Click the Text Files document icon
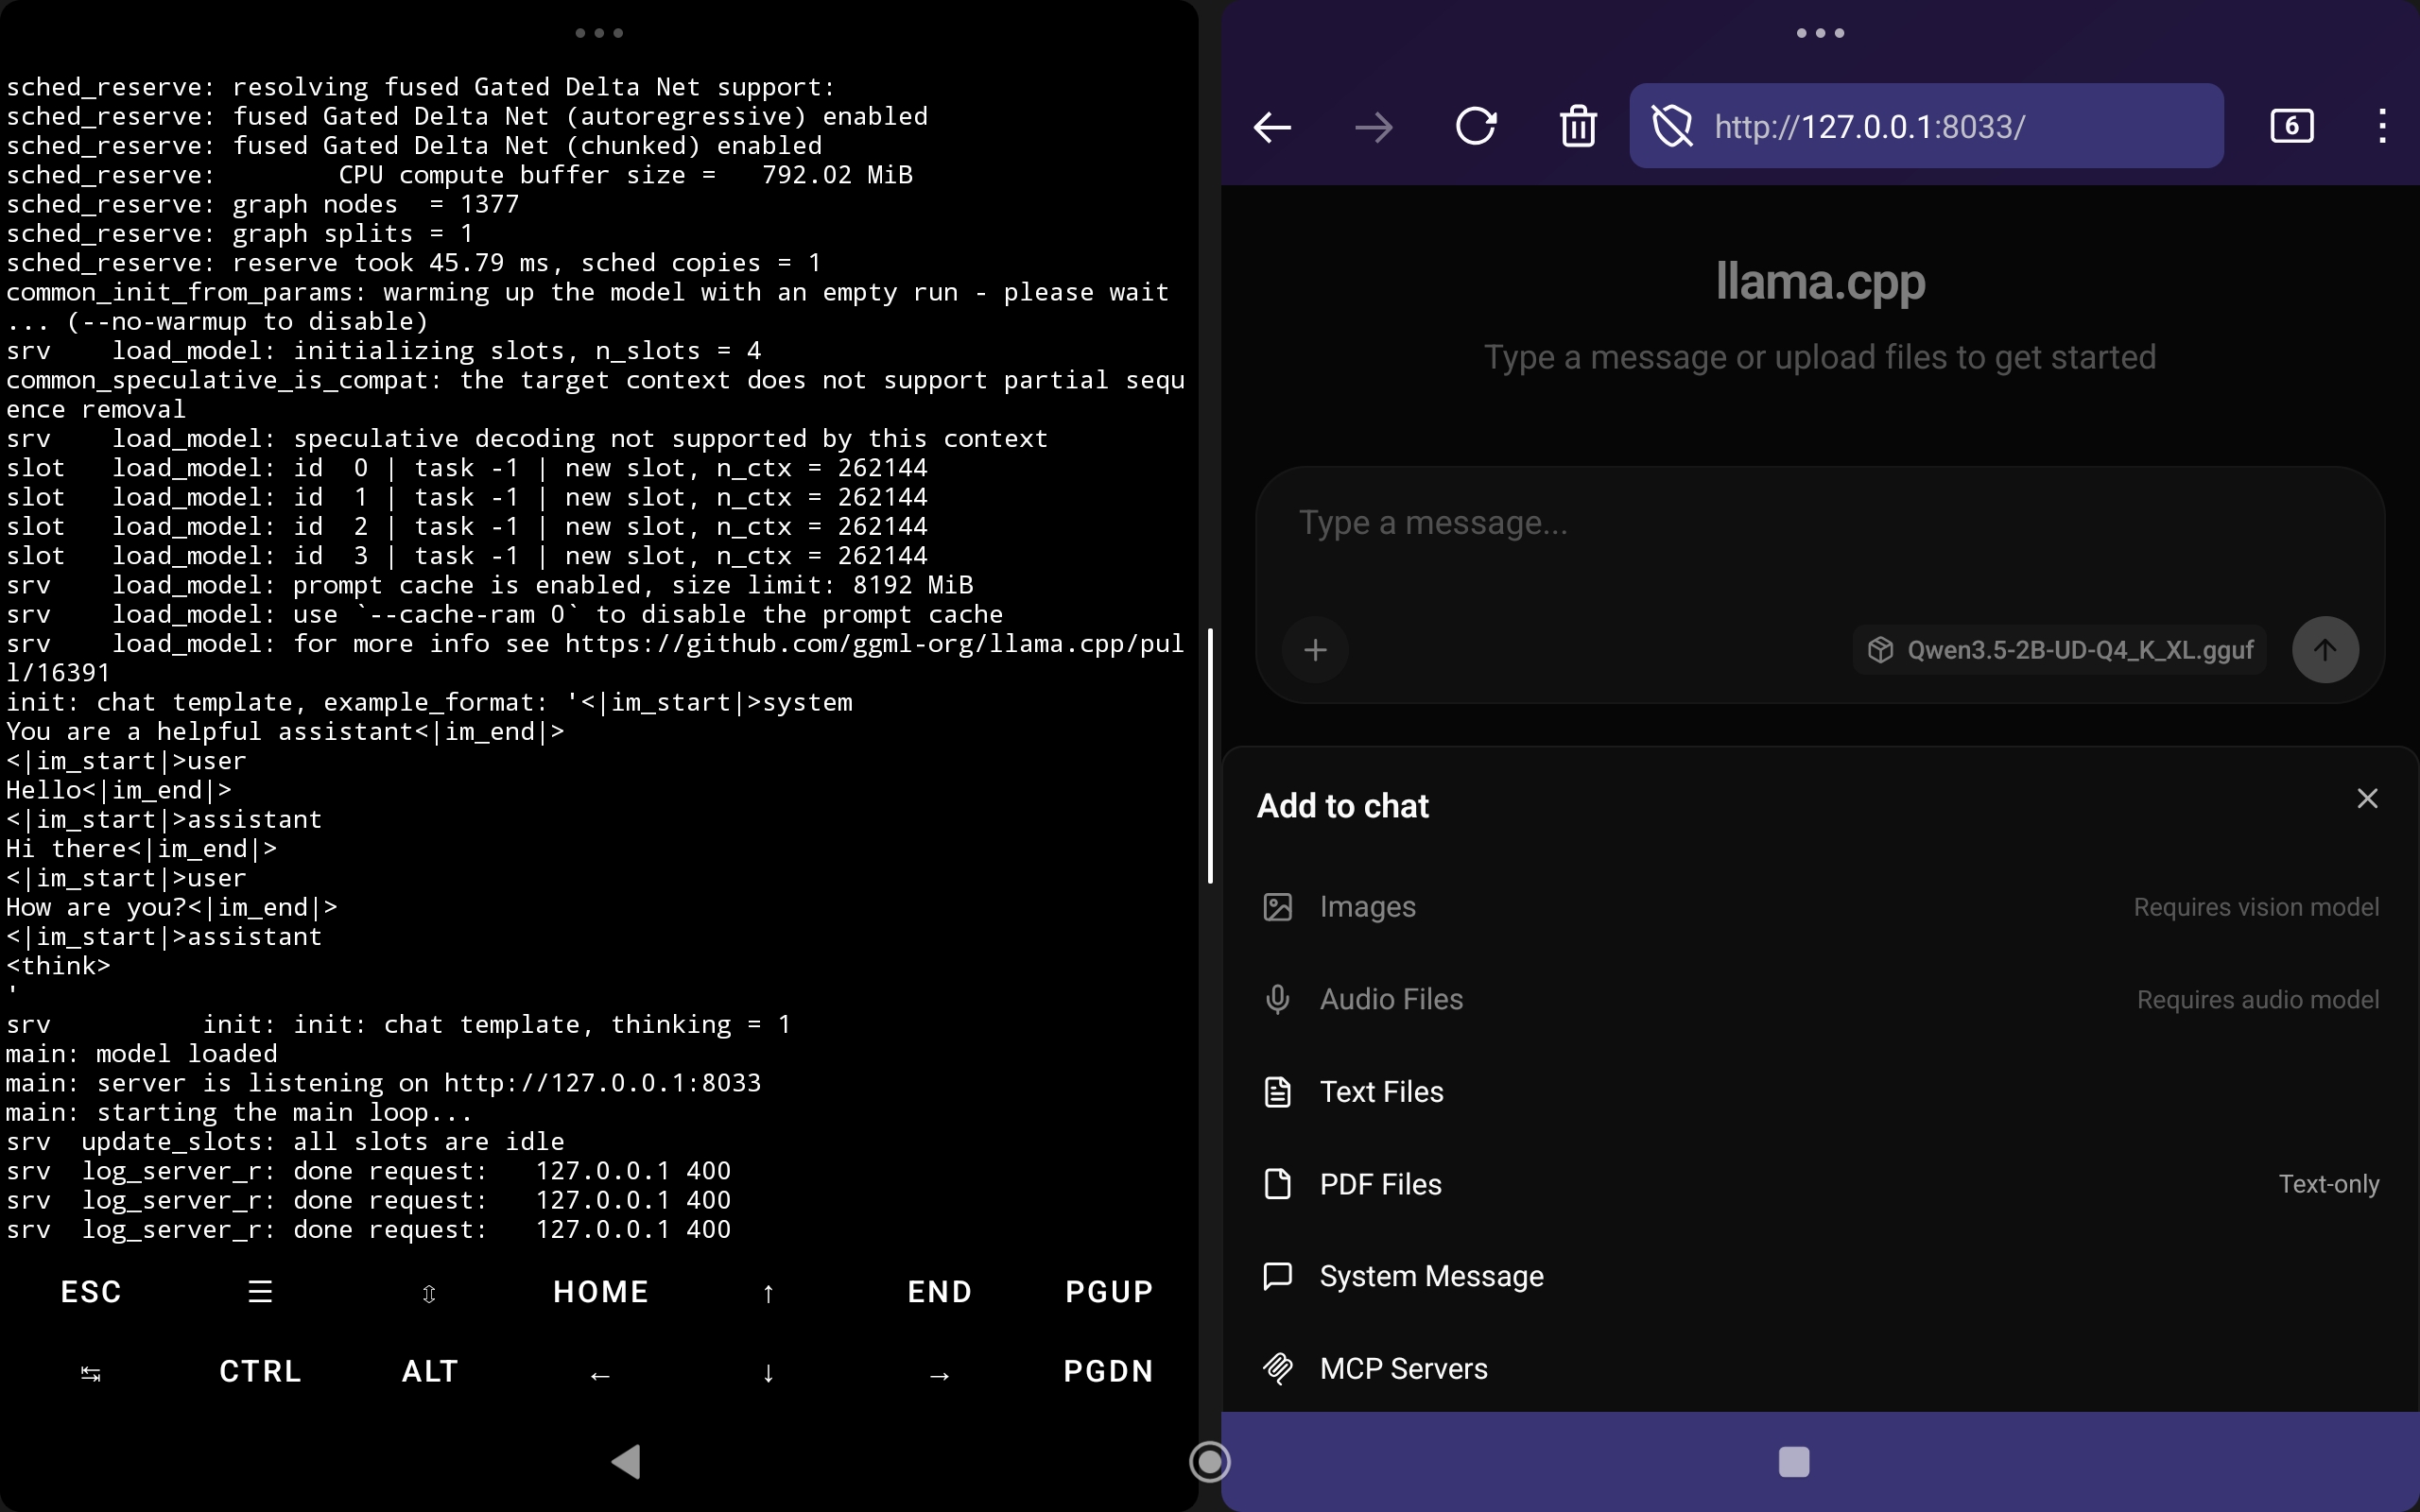 coord(1278,1092)
